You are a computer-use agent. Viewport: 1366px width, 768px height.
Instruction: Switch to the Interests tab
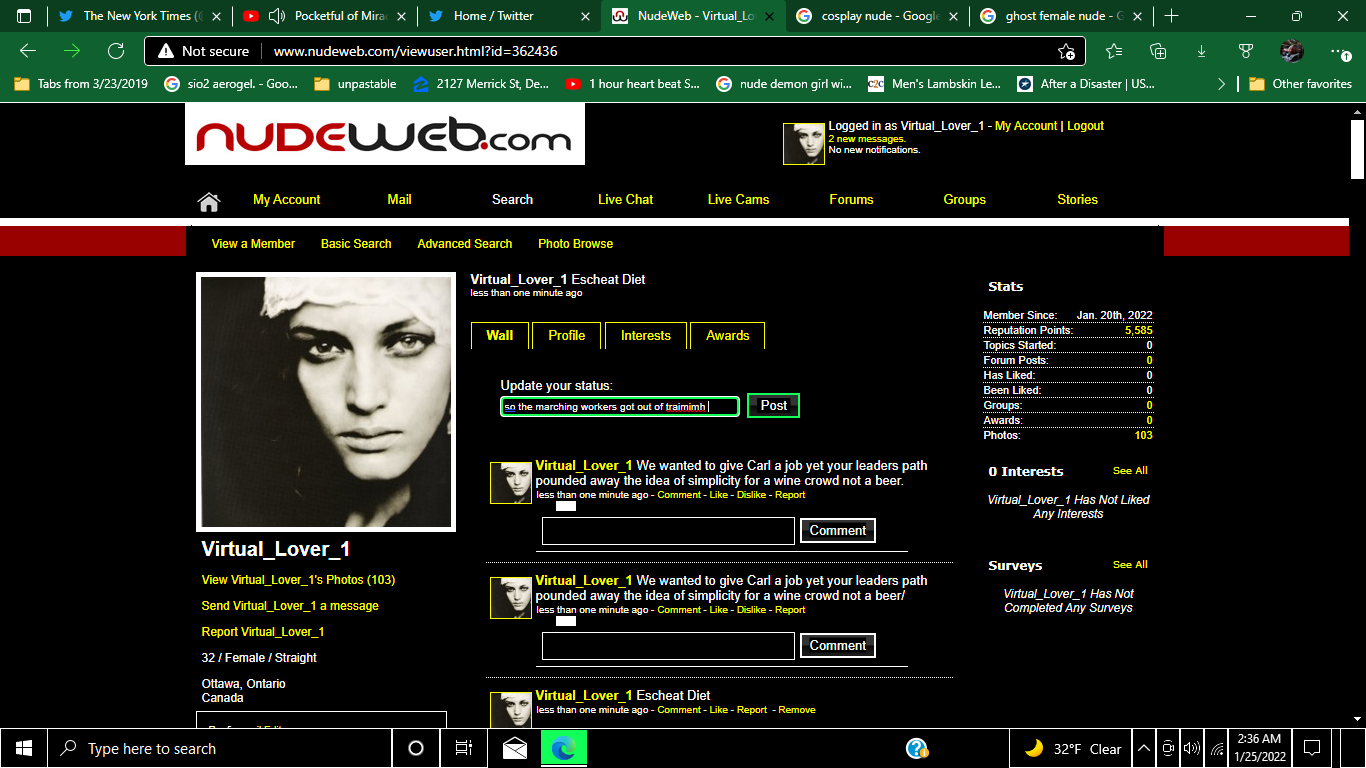pyautogui.click(x=645, y=335)
